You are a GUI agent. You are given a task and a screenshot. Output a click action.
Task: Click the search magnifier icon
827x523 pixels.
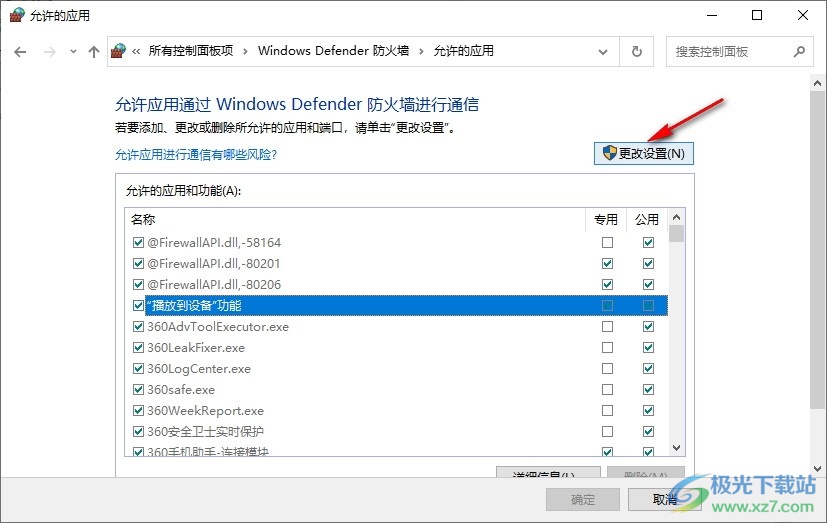(x=800, y=52)
